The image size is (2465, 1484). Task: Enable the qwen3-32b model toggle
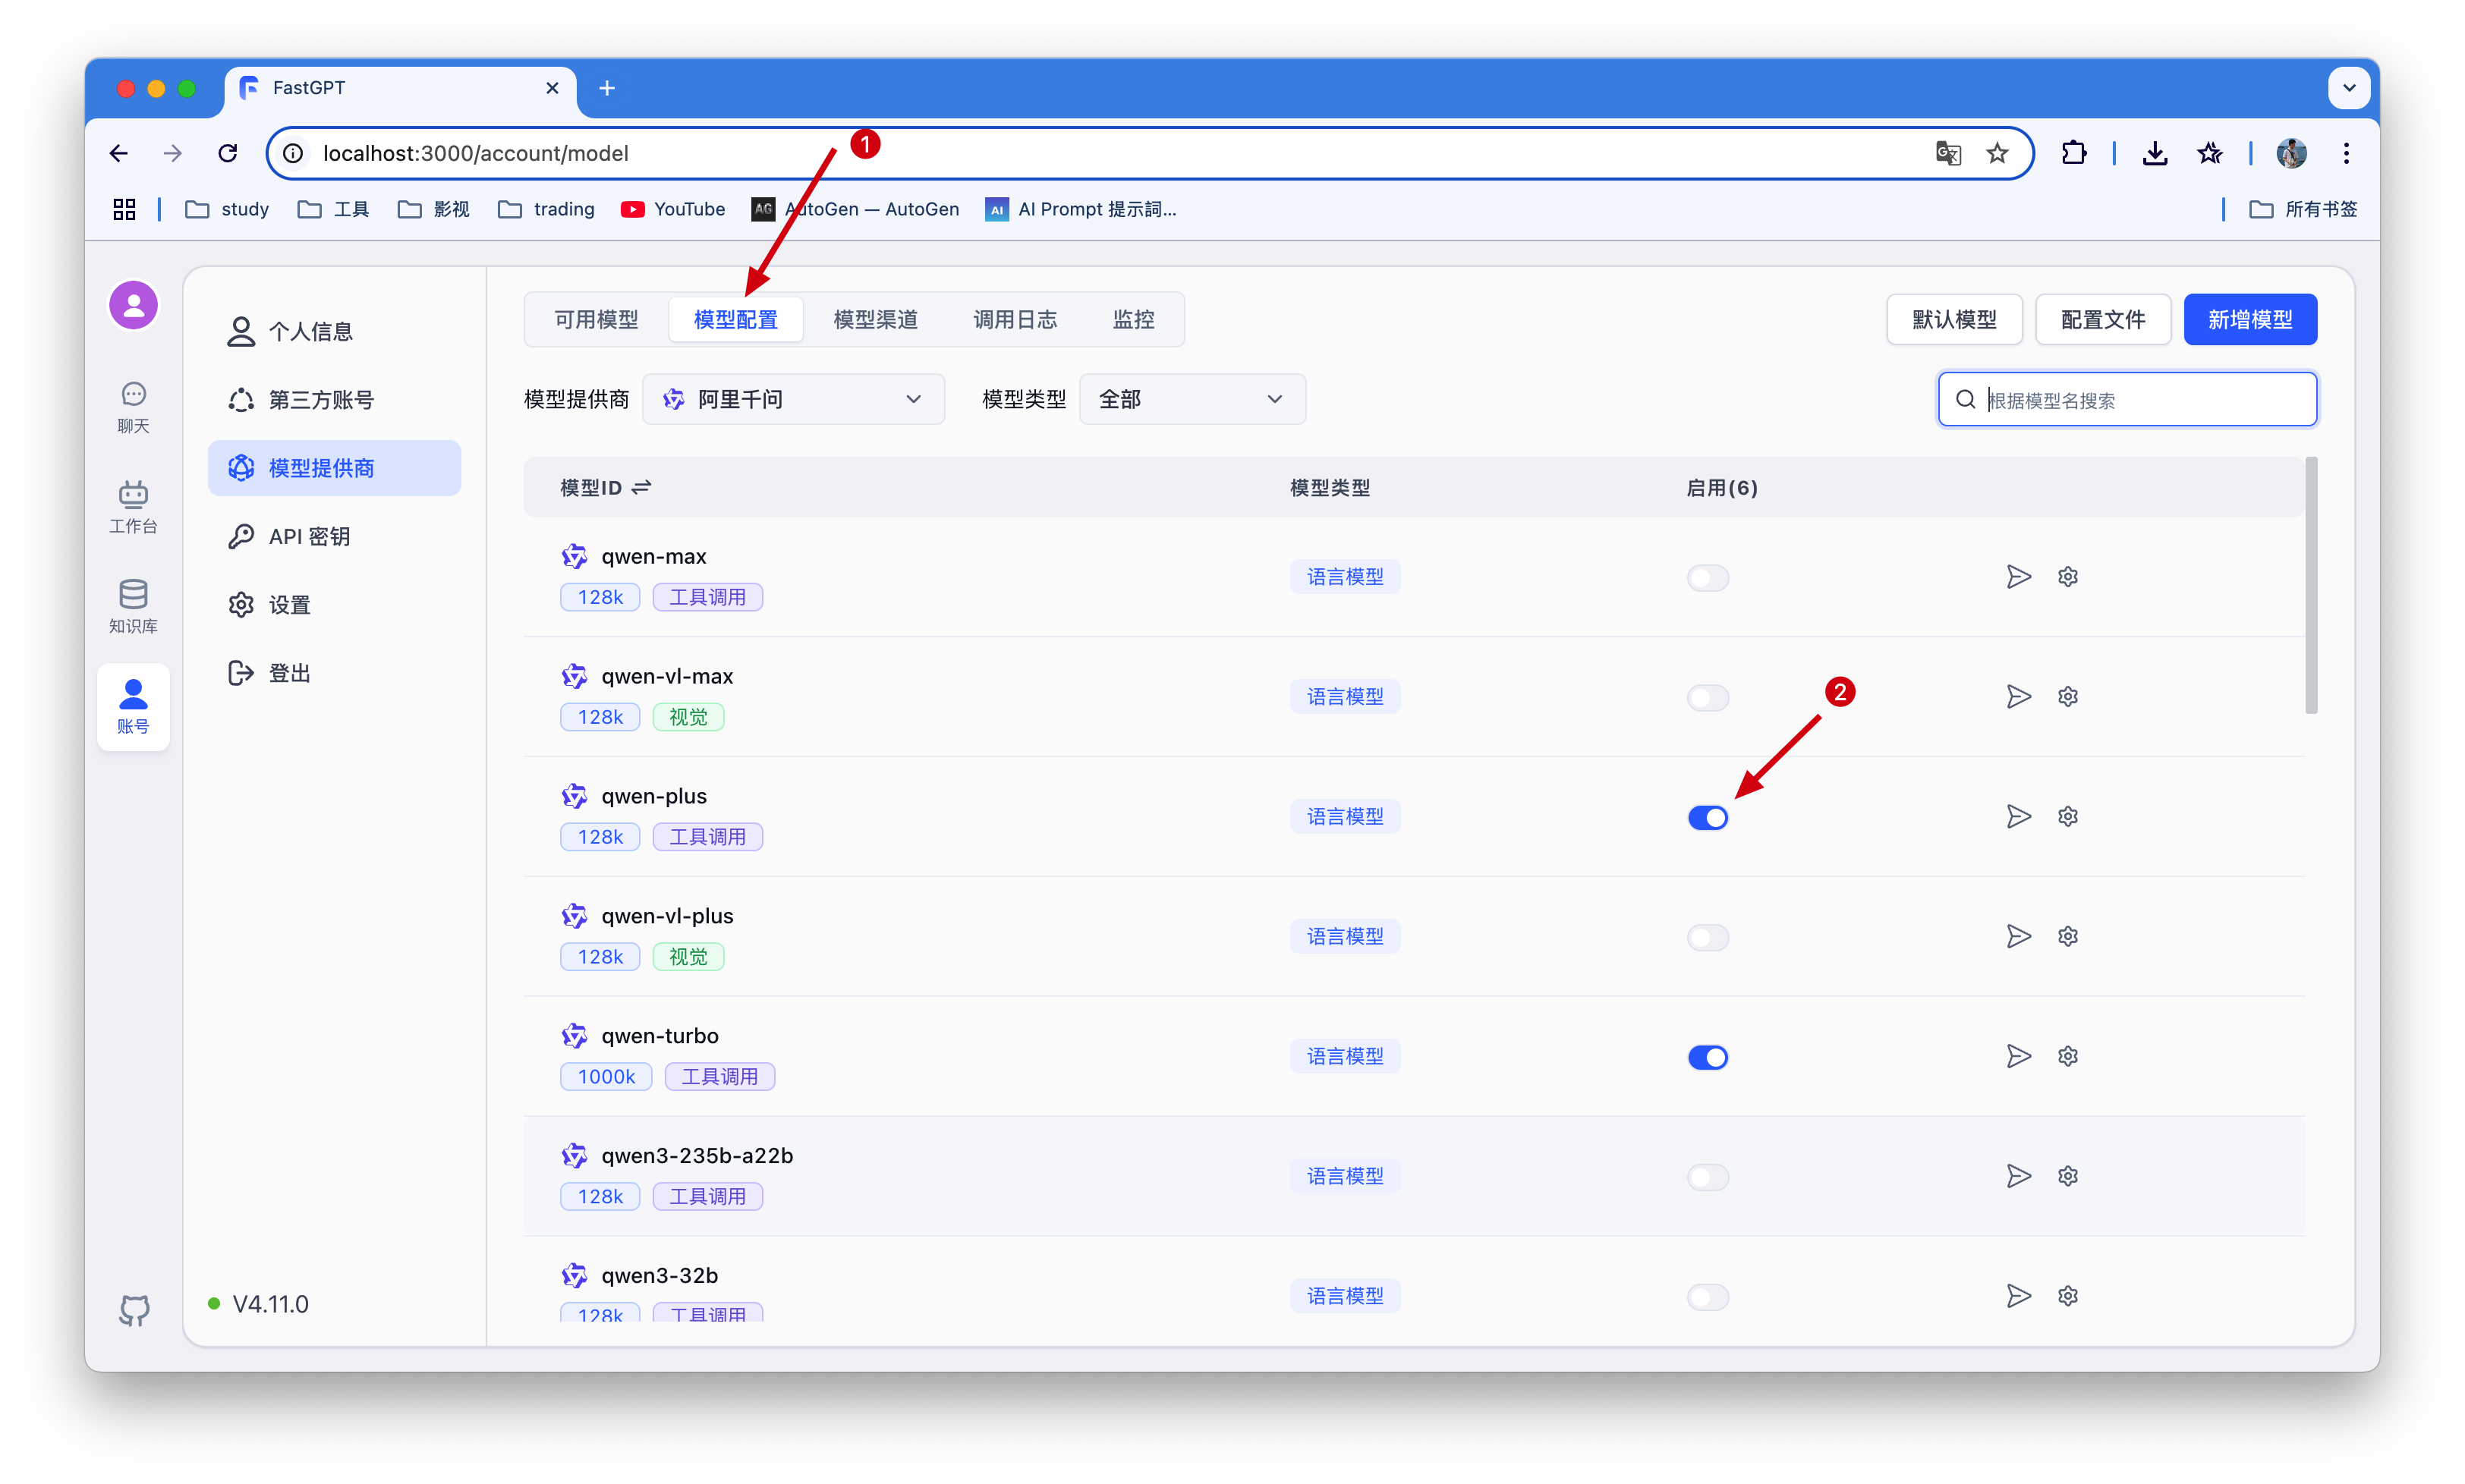click(1707, 1298)
